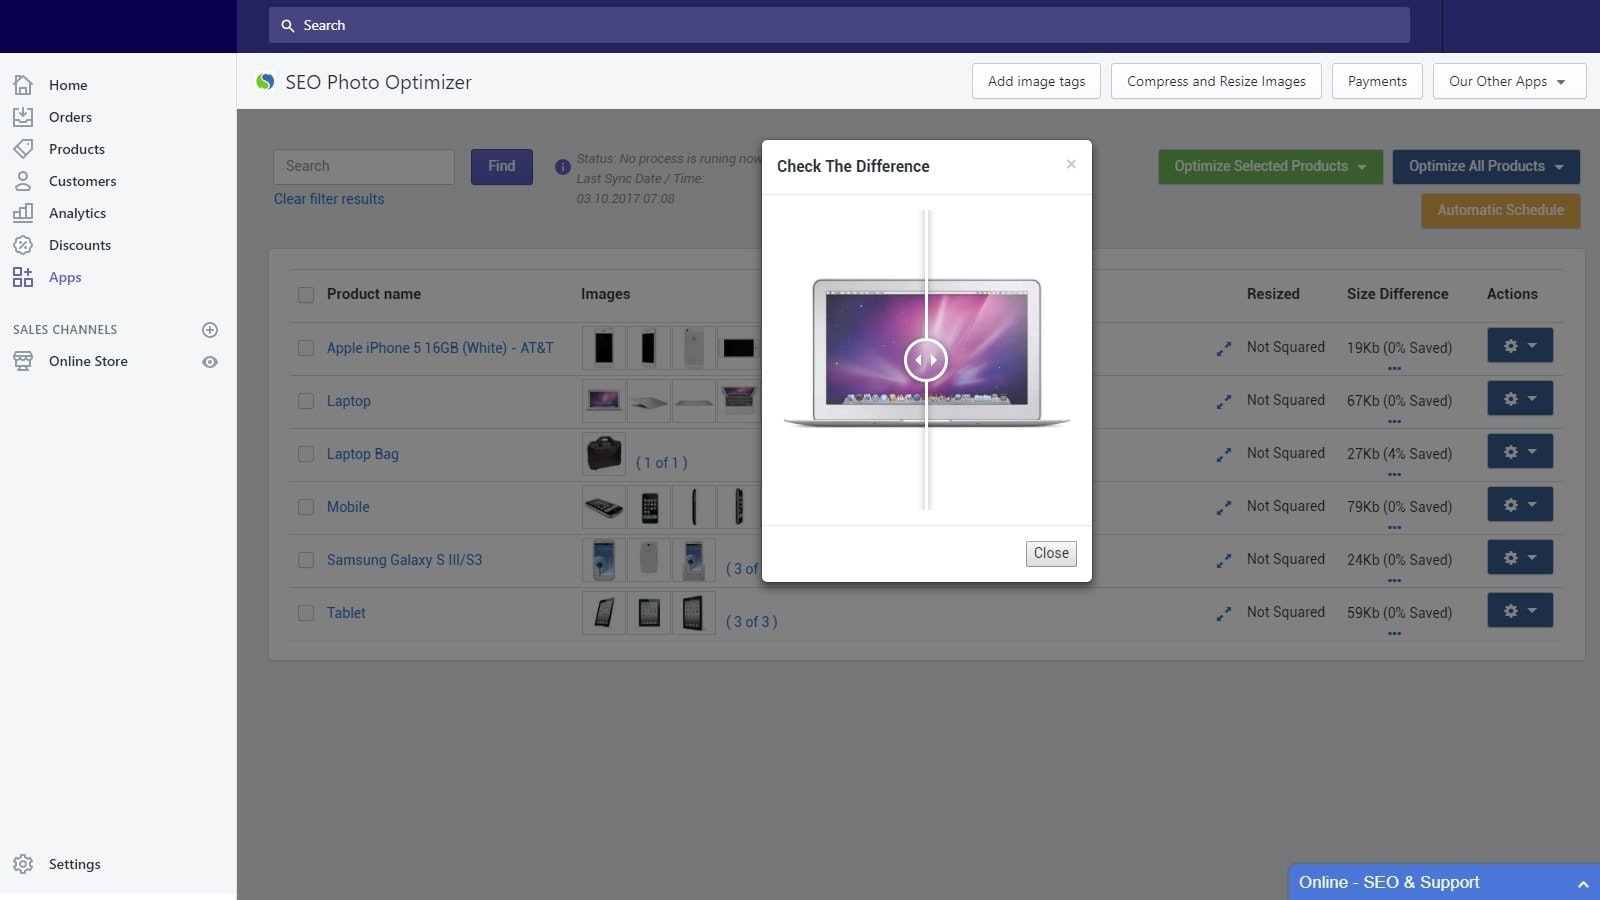Image resolution: width=1600 pixels, height=900 pixels.
Task: Check the Mobile row checkbox
Action: tap(306, 507)
